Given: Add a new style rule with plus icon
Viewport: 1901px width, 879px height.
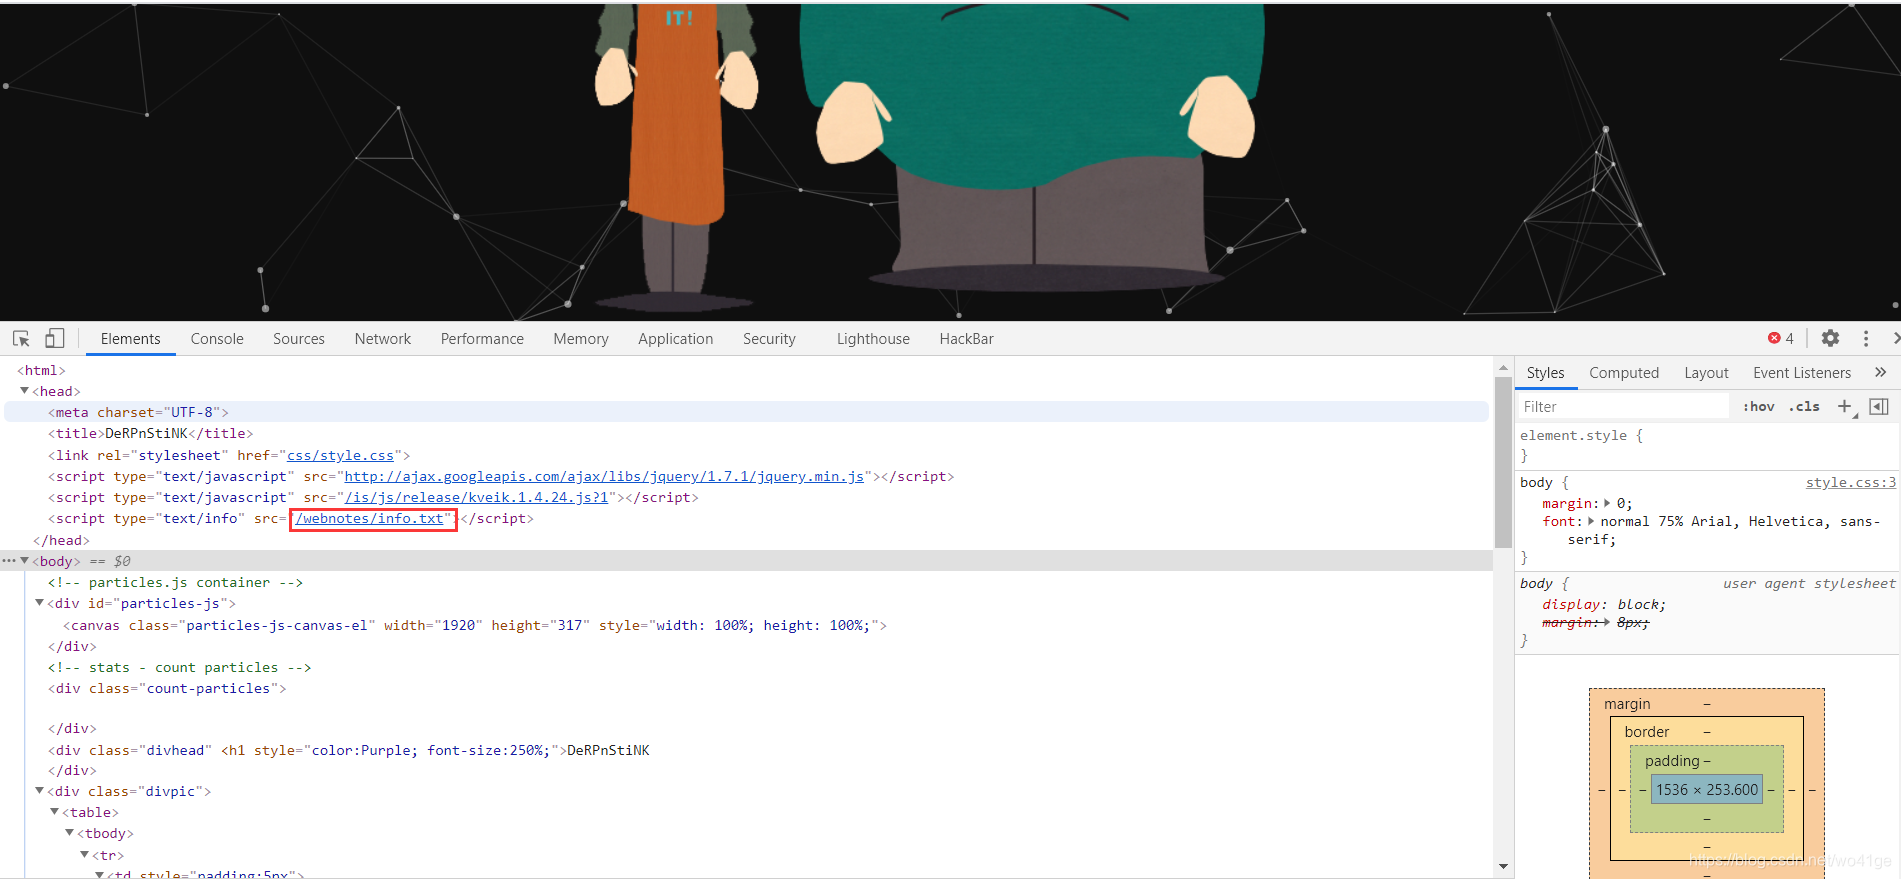Looking at the screenshot, I should click(x=1845, y=406).
